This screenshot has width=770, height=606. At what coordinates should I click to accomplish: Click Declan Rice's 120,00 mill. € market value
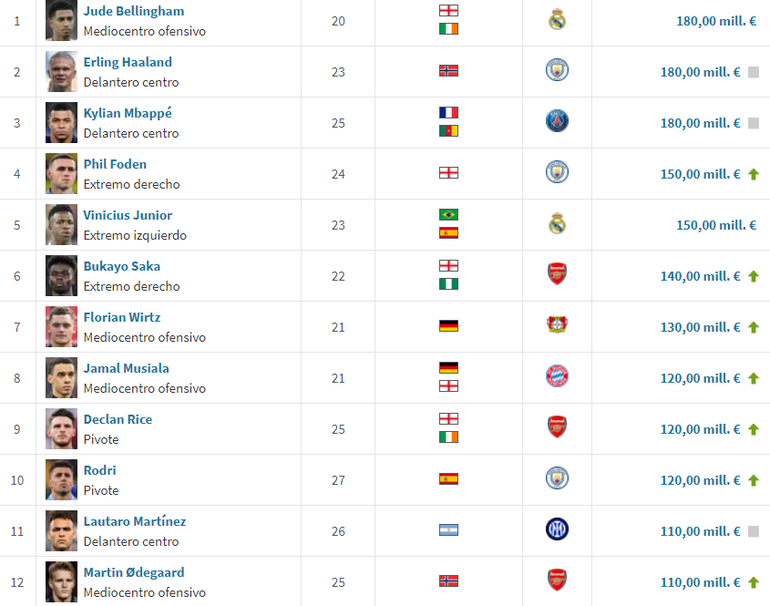click(700, 429)
